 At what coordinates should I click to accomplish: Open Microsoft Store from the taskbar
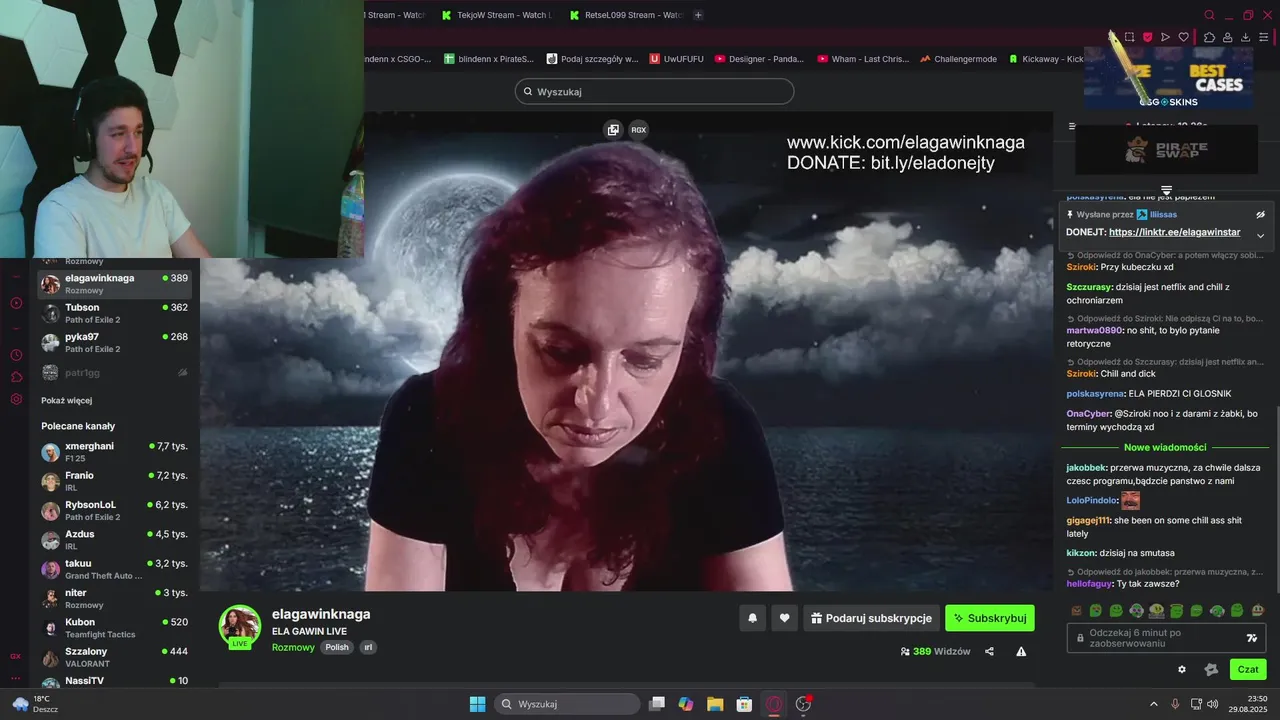744,704
